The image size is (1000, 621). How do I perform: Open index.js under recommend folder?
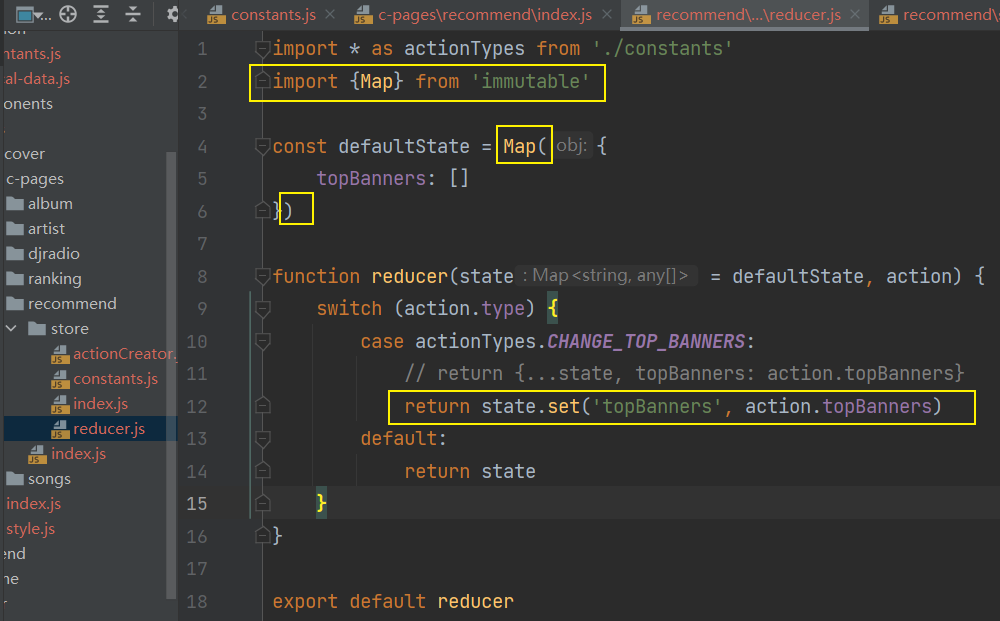pyautogui.click(x=78, y=453)
